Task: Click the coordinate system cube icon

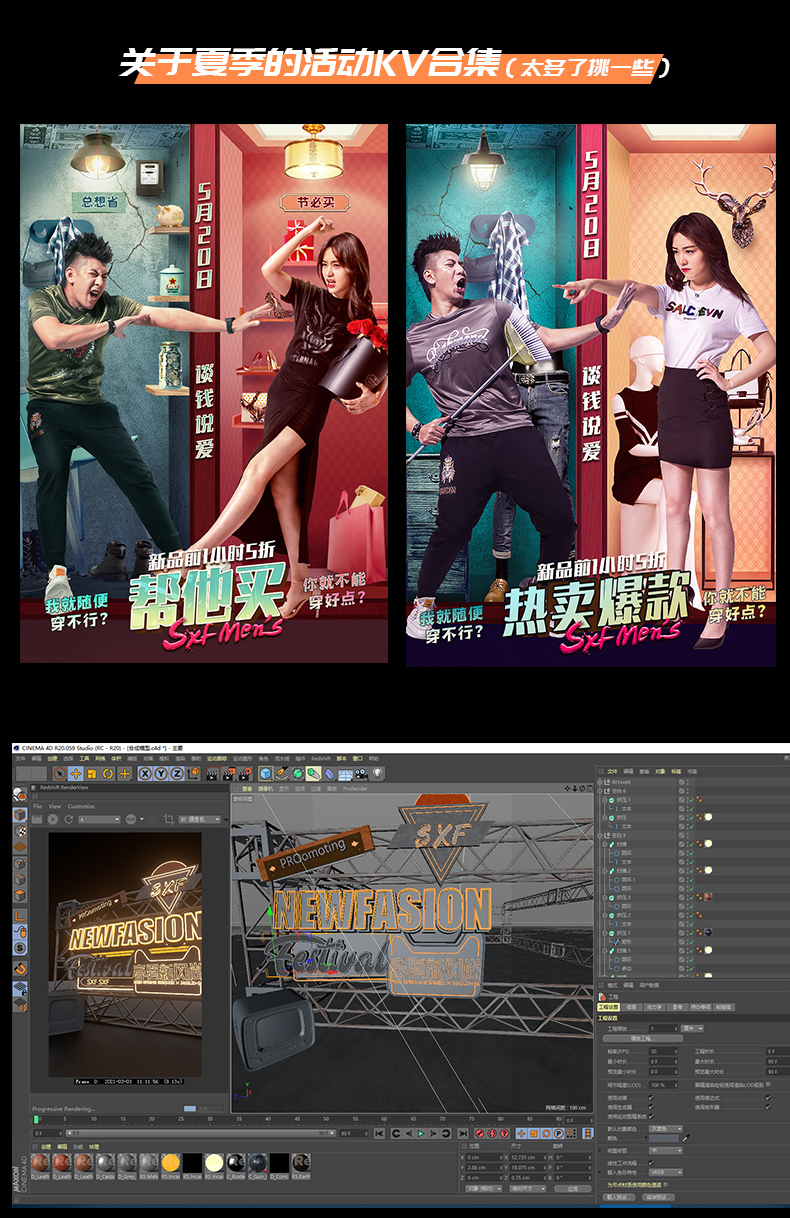Action: 193,773
